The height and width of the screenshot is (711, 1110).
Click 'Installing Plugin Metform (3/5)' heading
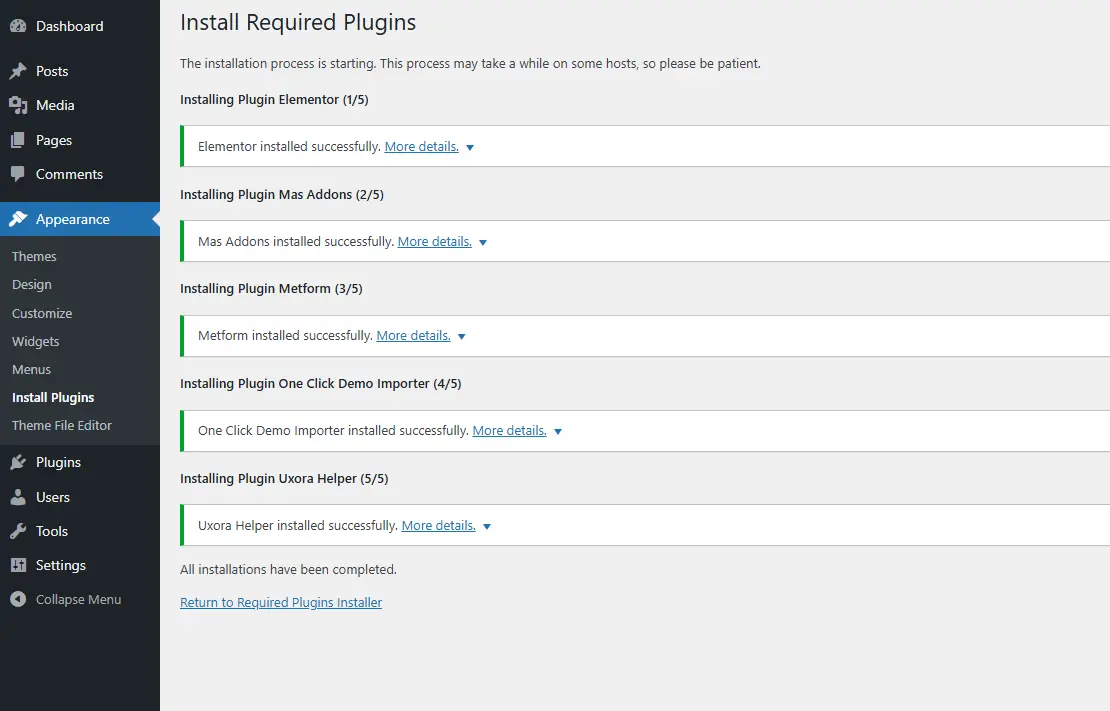(271, 289)
